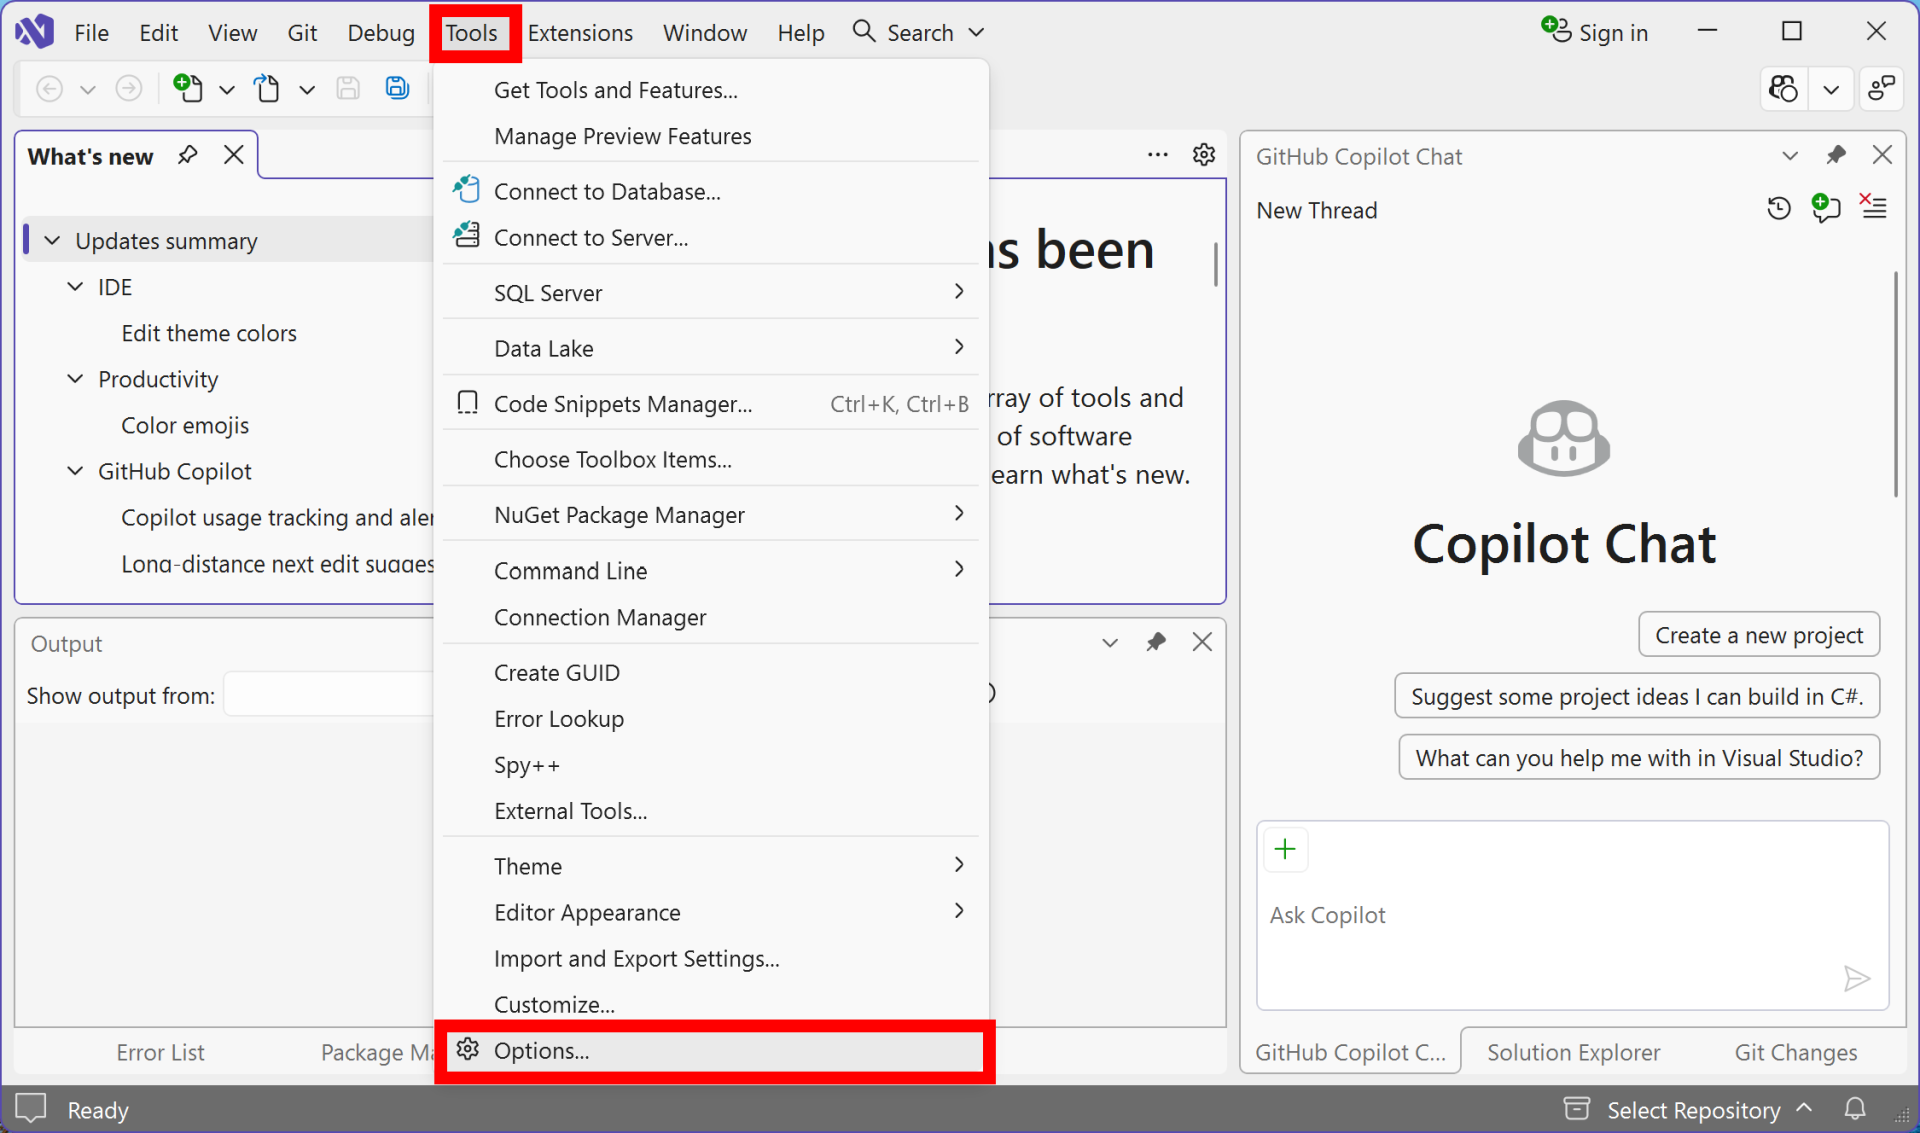
Task: Click the chat history clock icon
Action: 1778,208
